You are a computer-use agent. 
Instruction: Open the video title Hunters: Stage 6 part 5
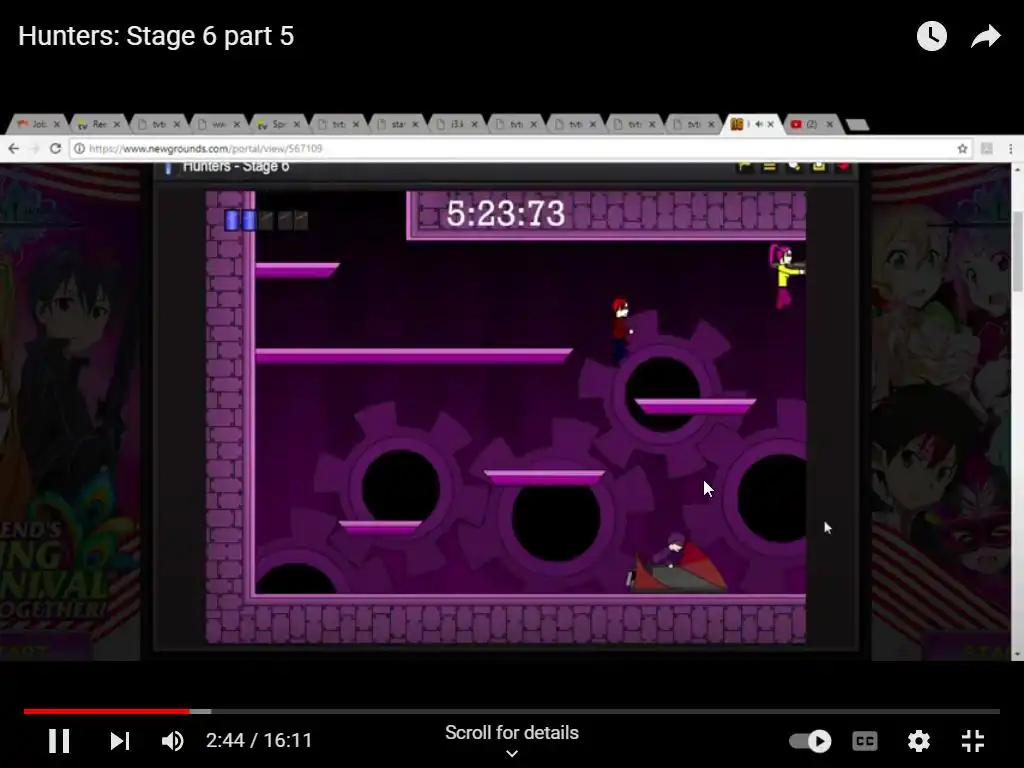pyautogui.click(x=156, y=36)
